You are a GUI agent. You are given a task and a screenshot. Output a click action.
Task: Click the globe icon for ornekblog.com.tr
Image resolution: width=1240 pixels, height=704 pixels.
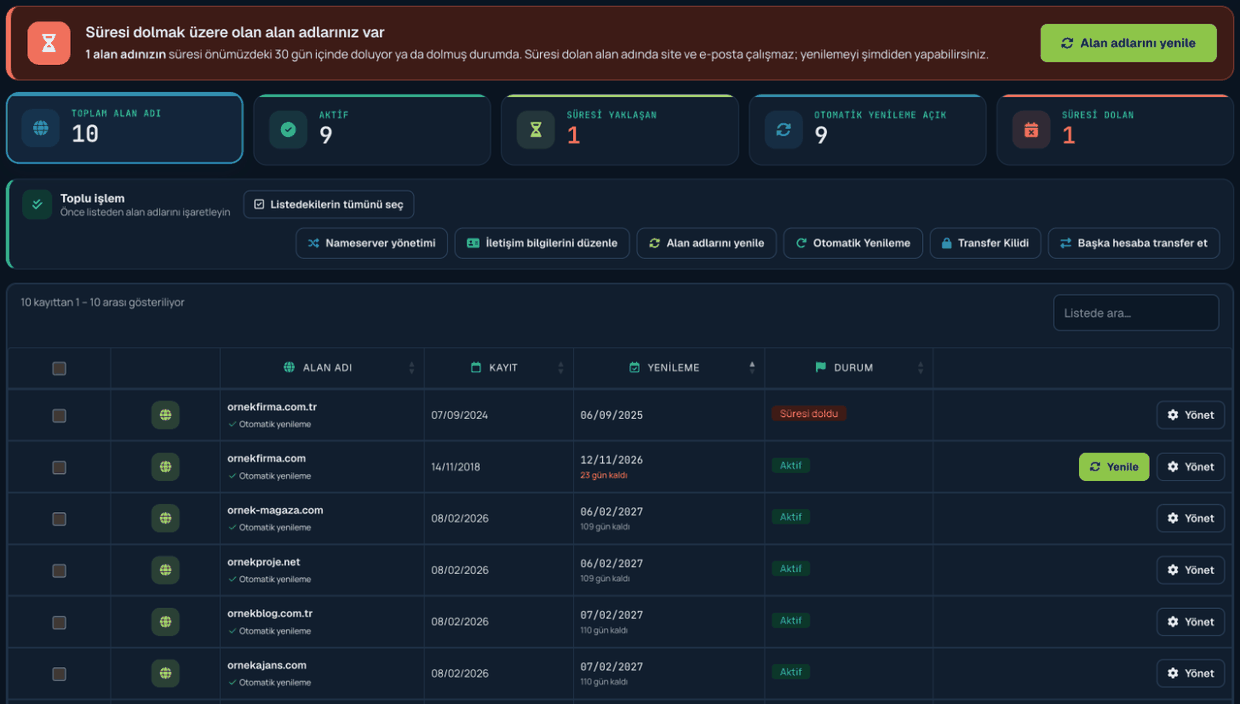tap(165, 622)
